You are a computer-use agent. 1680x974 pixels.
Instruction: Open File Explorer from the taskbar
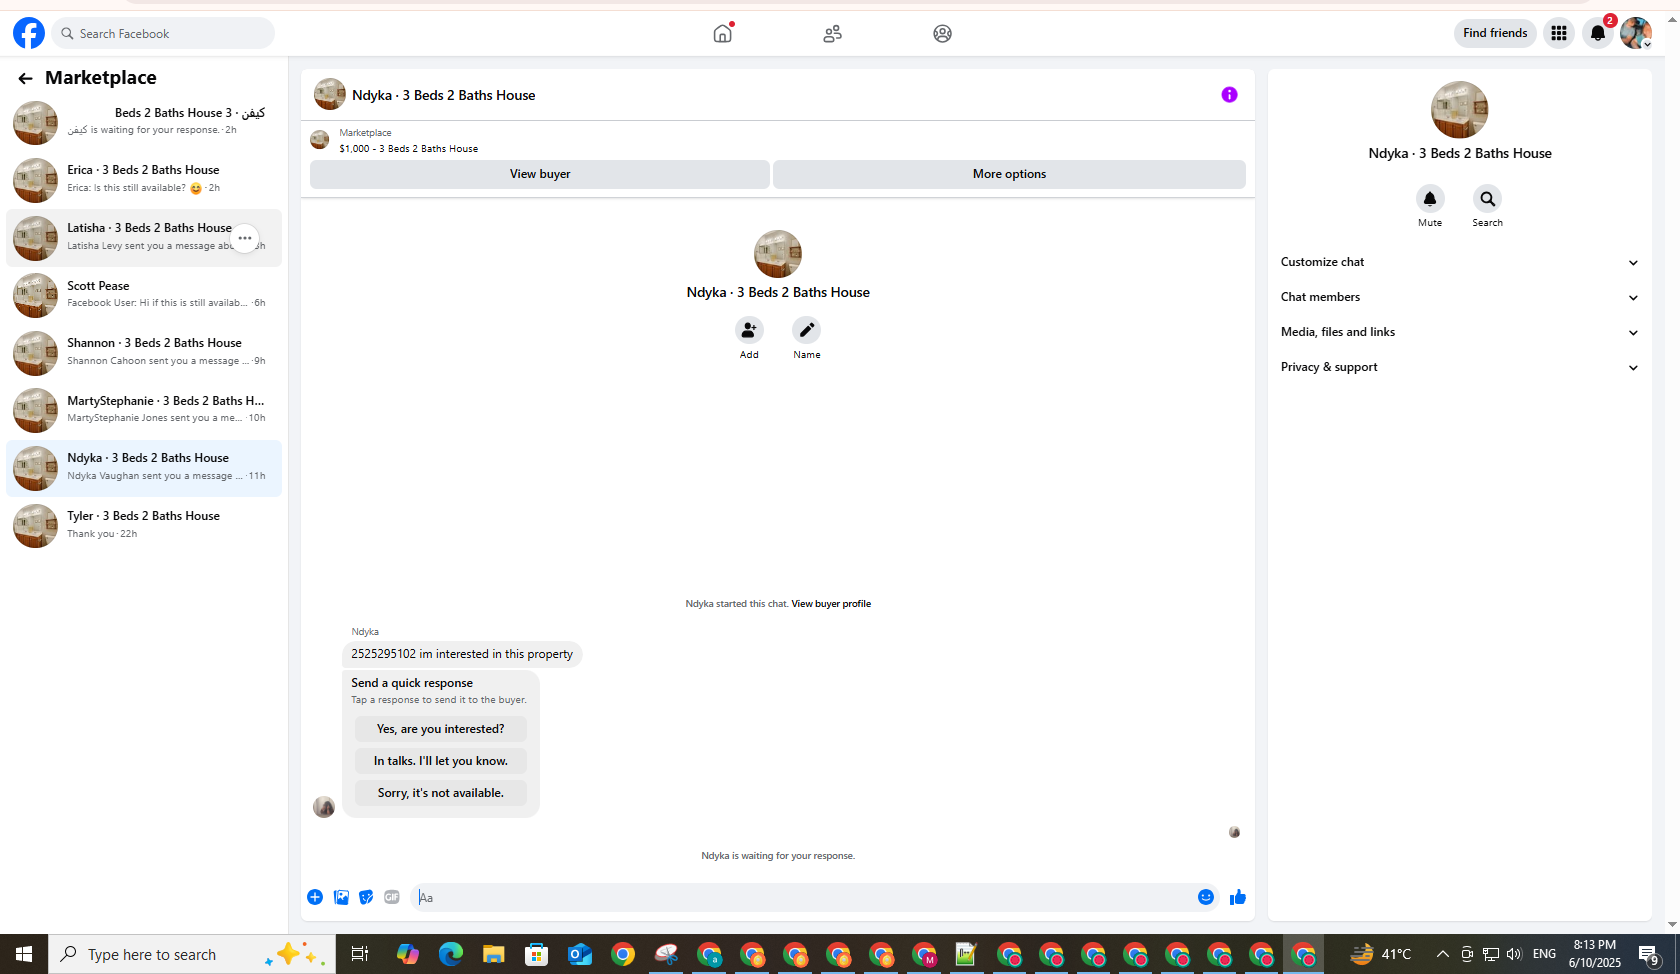pyautogui.click(x=493, y=954)
